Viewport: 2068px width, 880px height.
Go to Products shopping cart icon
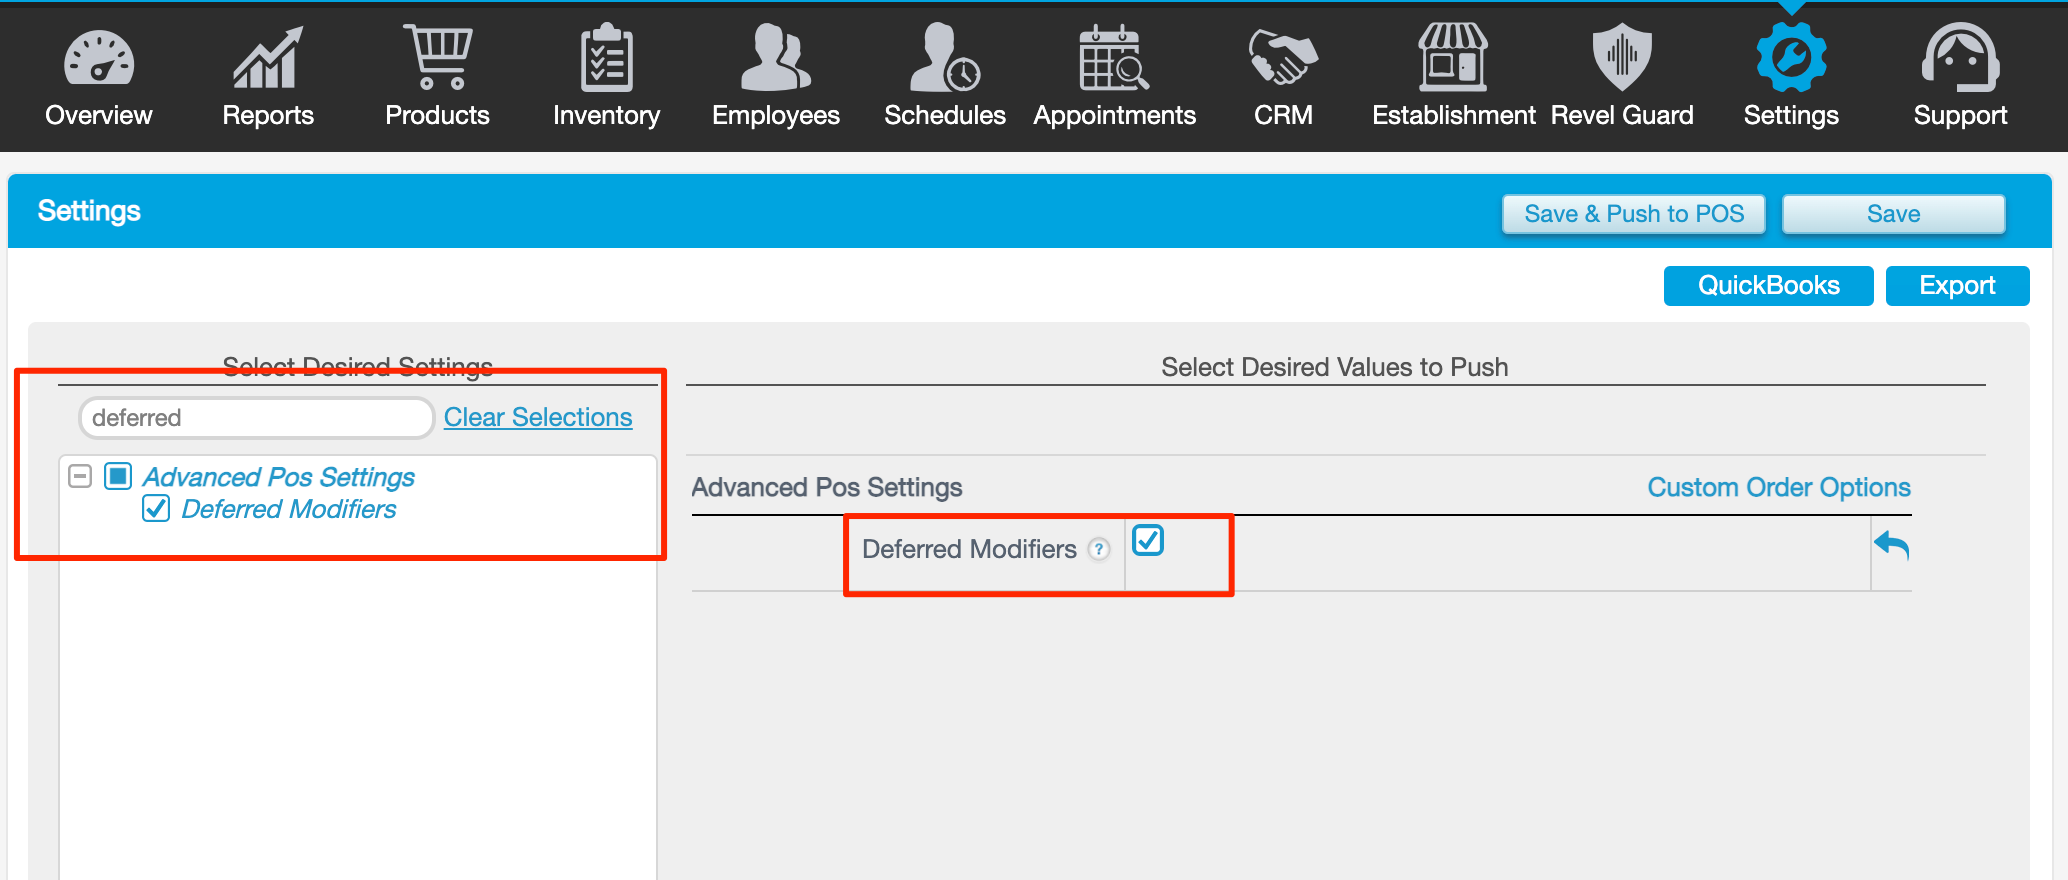click(x=437, y=58)
